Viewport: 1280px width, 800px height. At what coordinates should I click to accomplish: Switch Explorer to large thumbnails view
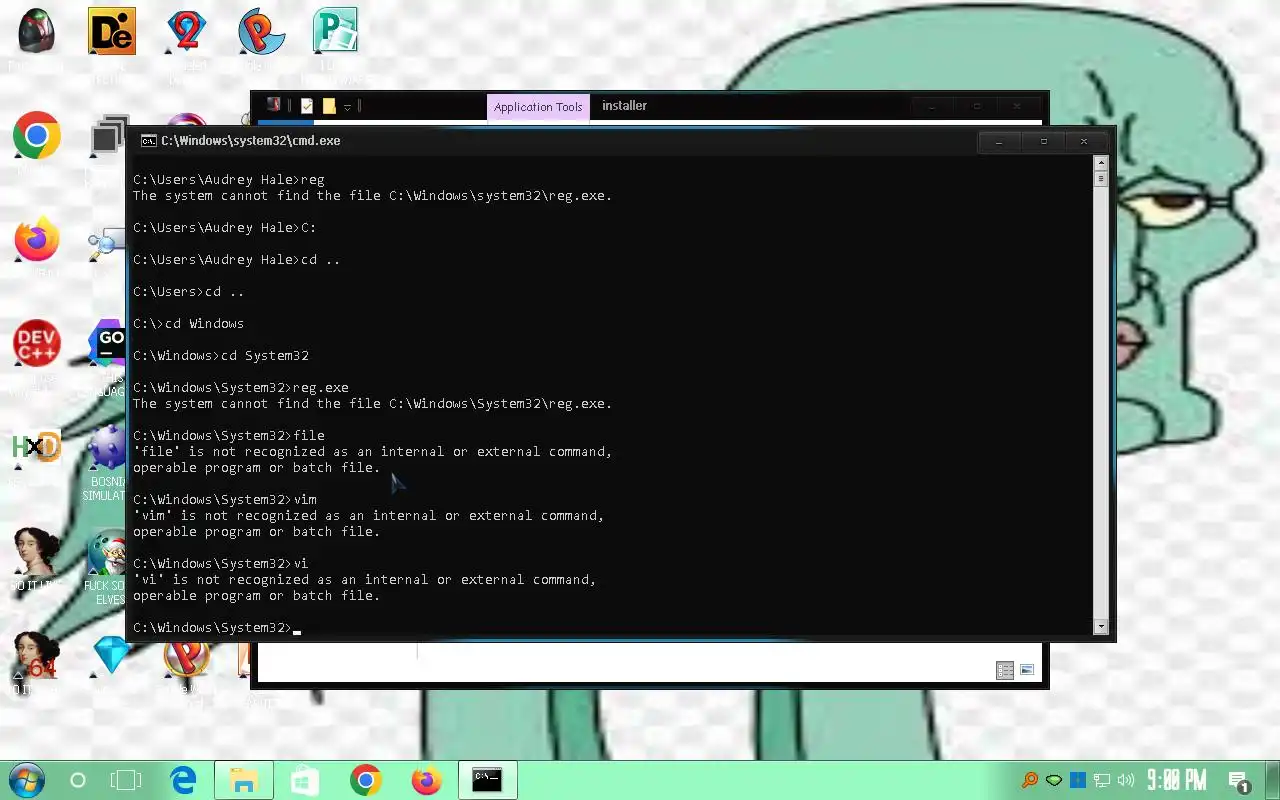(x=1026, y=670)
